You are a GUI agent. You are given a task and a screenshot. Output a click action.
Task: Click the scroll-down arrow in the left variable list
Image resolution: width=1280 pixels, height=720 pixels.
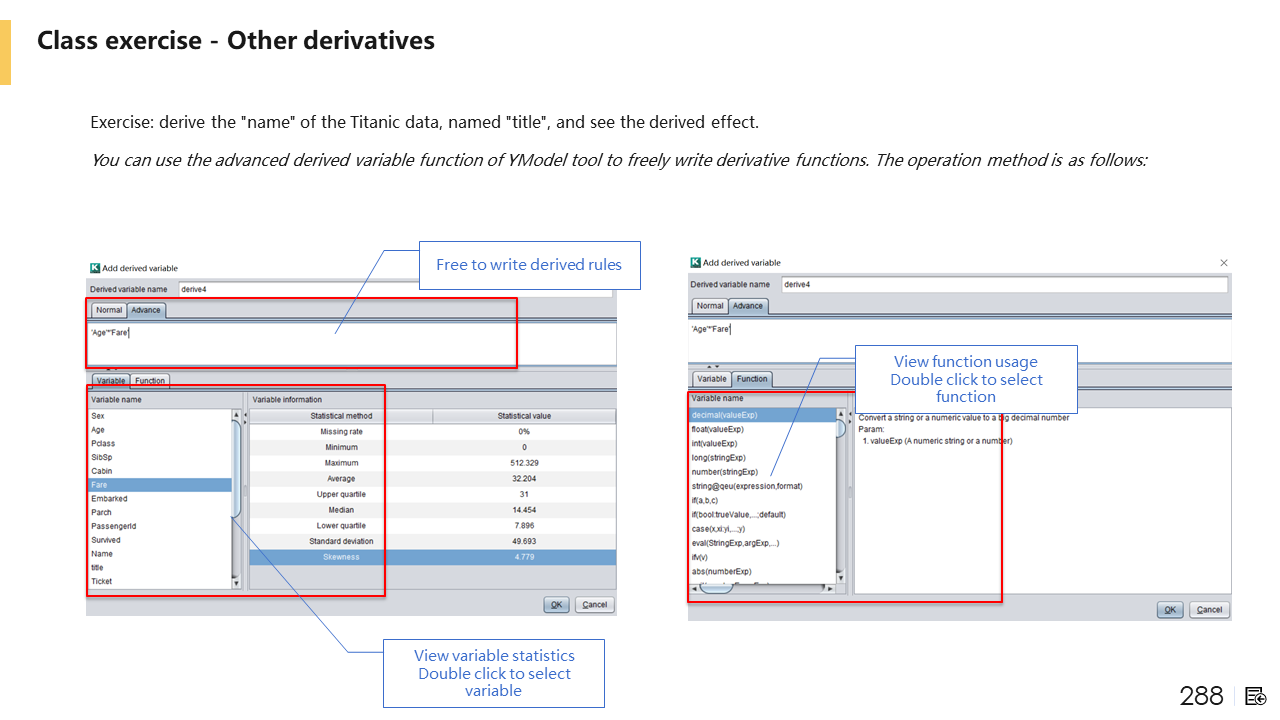236,581
